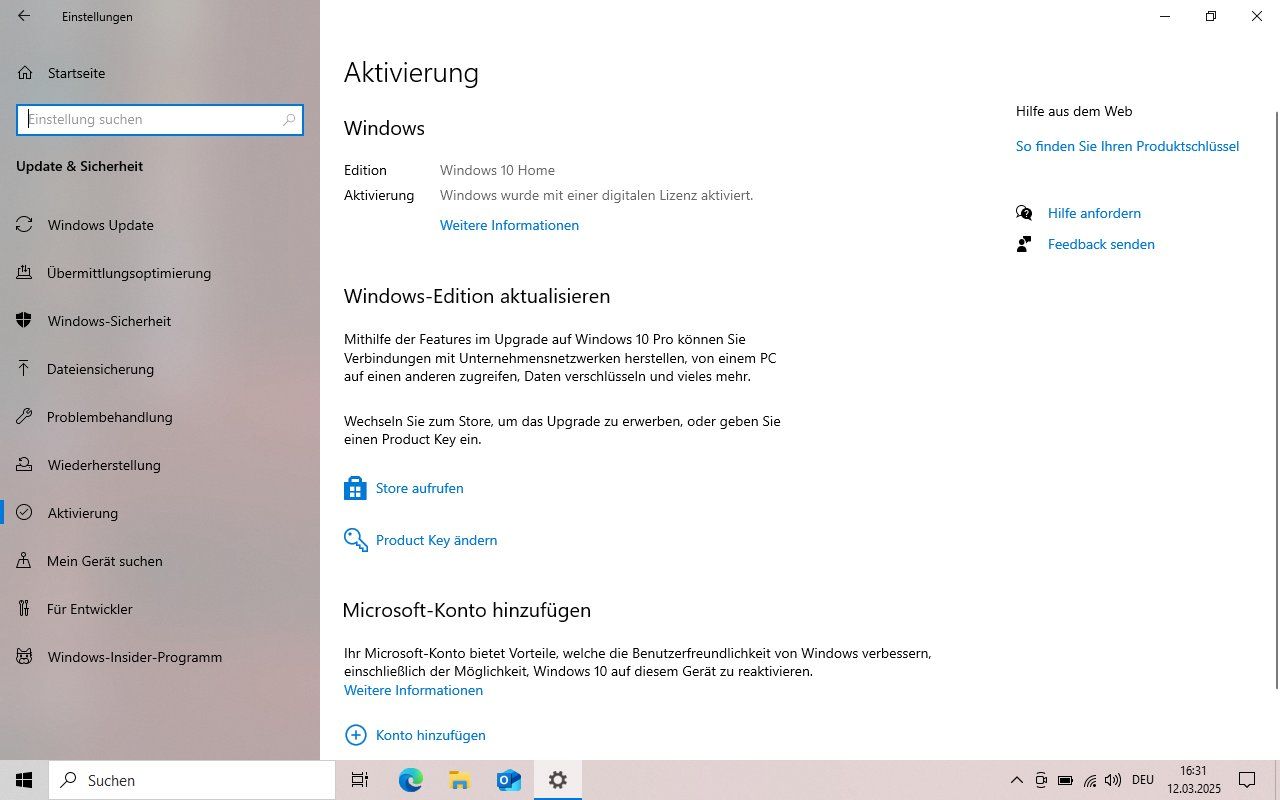Click taskbar Suchen search box

coord(192,780)
